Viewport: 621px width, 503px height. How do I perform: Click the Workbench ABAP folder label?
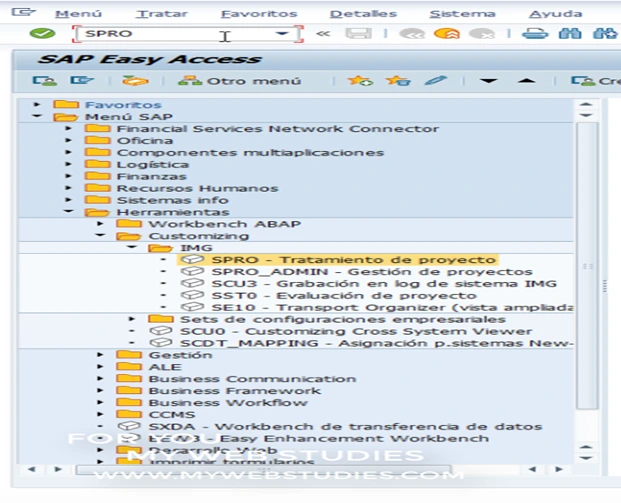point(225,224)
